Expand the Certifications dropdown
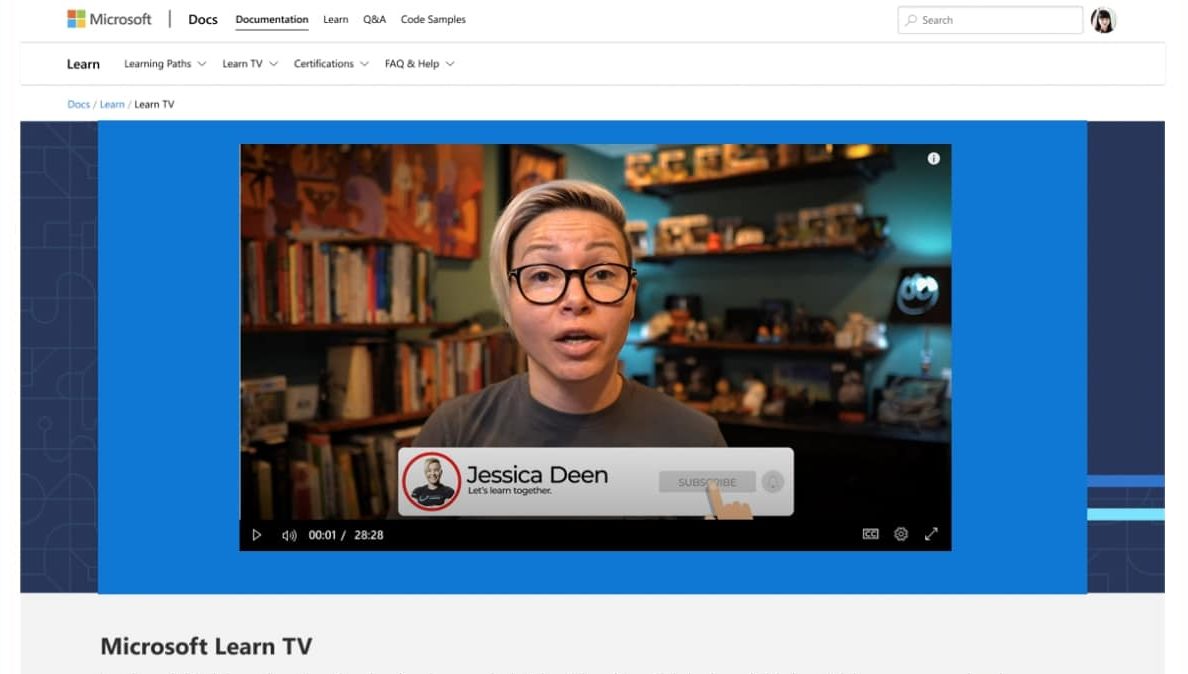The image size is (1188, 674). point(331,64)
